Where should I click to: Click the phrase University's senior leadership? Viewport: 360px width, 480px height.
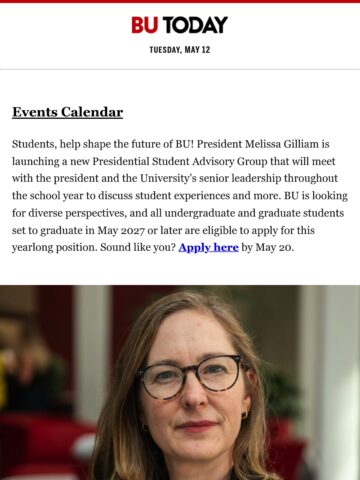tap(210, 179)
